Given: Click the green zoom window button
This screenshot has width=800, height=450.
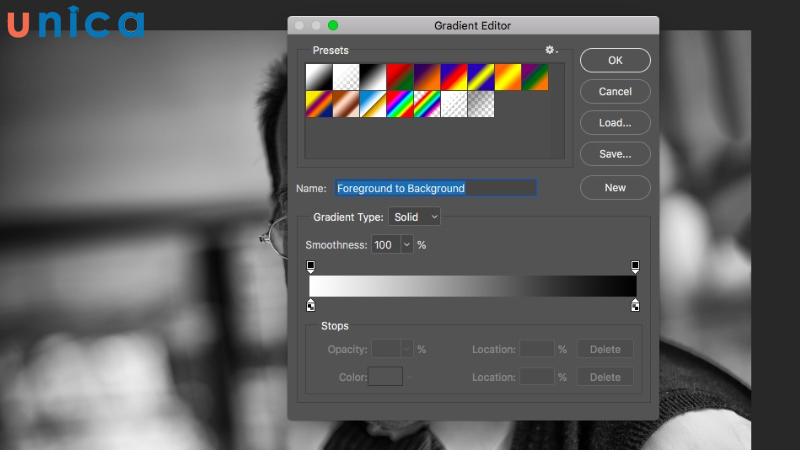Looking at the screenshot, I should tap(333, 26).
